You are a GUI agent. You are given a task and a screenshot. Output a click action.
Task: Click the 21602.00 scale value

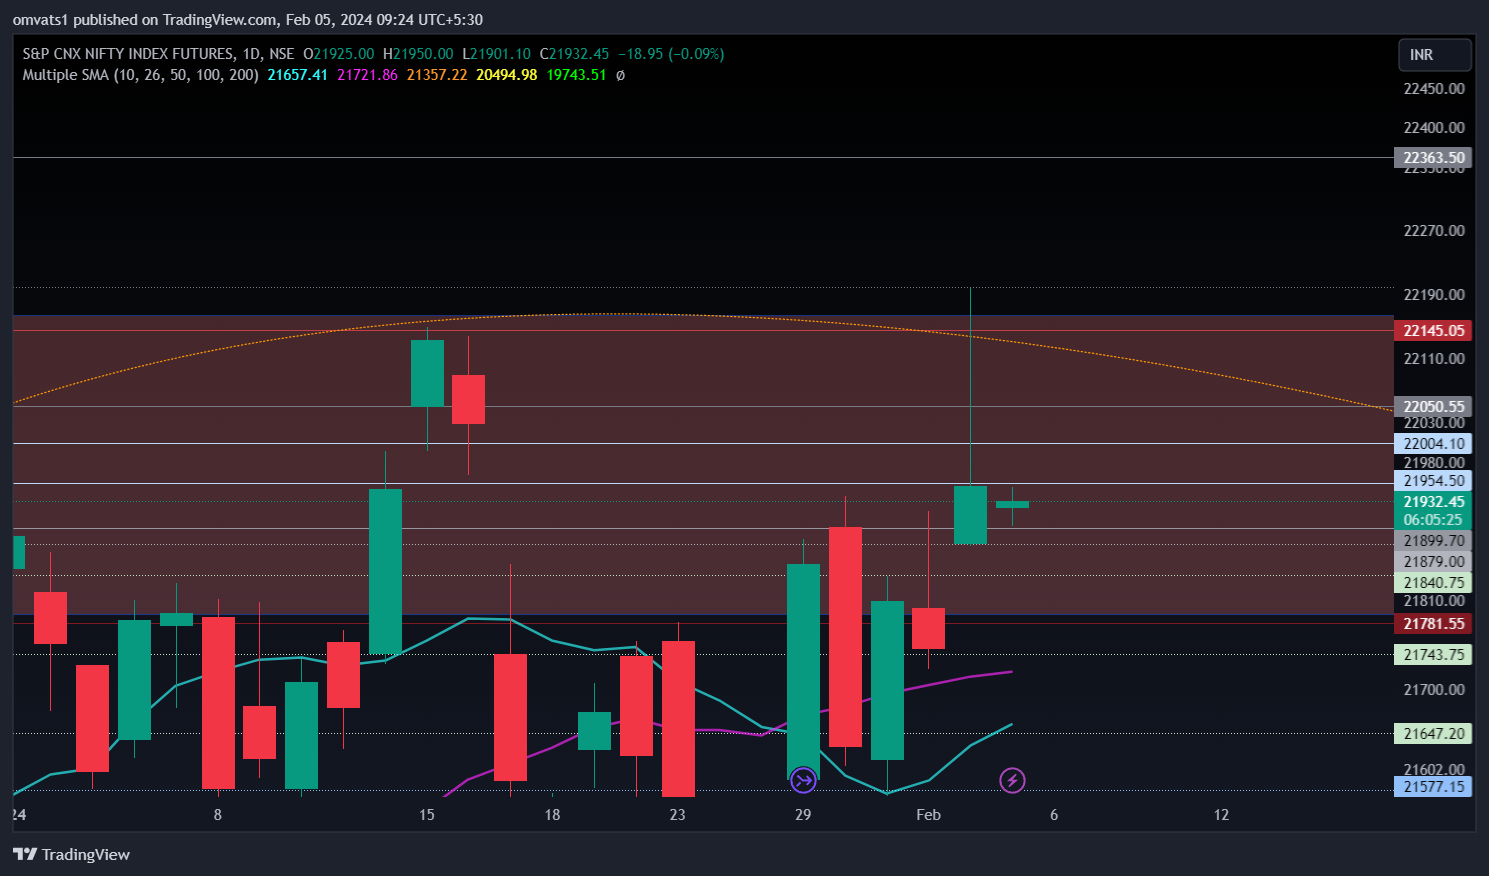point(1434,770)
